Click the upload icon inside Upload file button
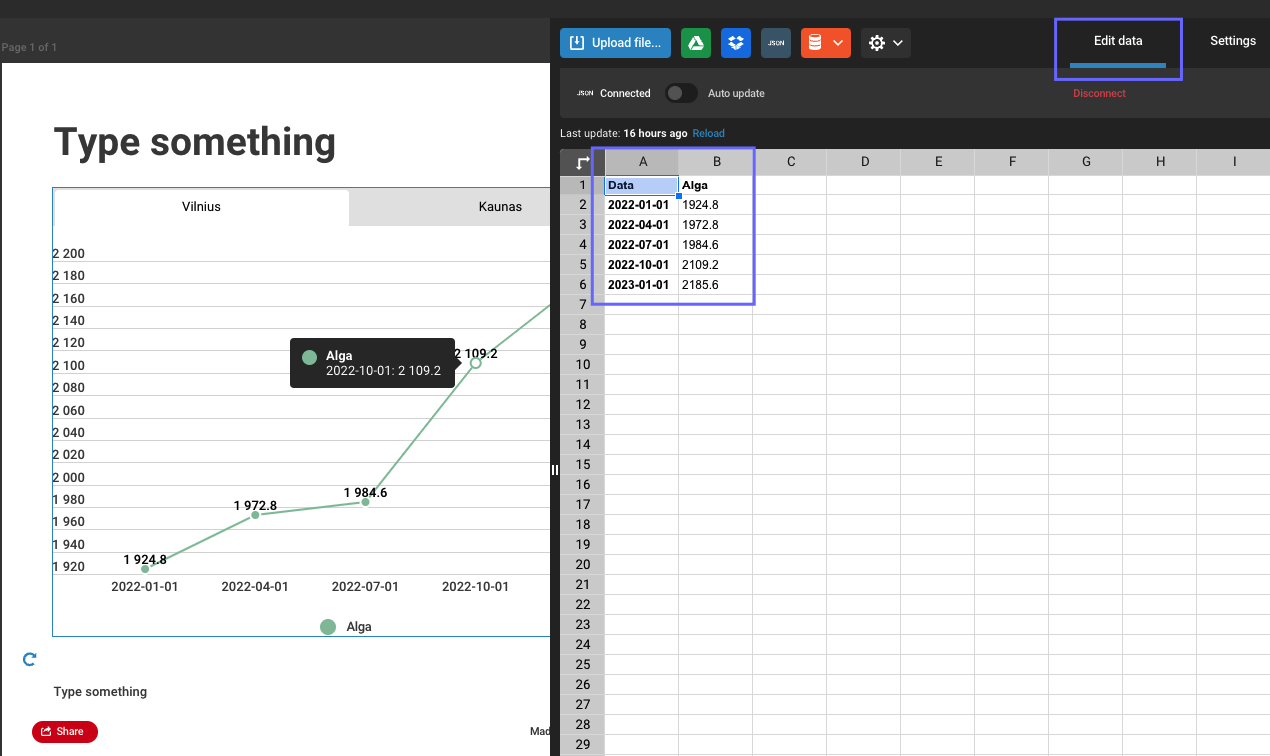 tap(578, 42)
